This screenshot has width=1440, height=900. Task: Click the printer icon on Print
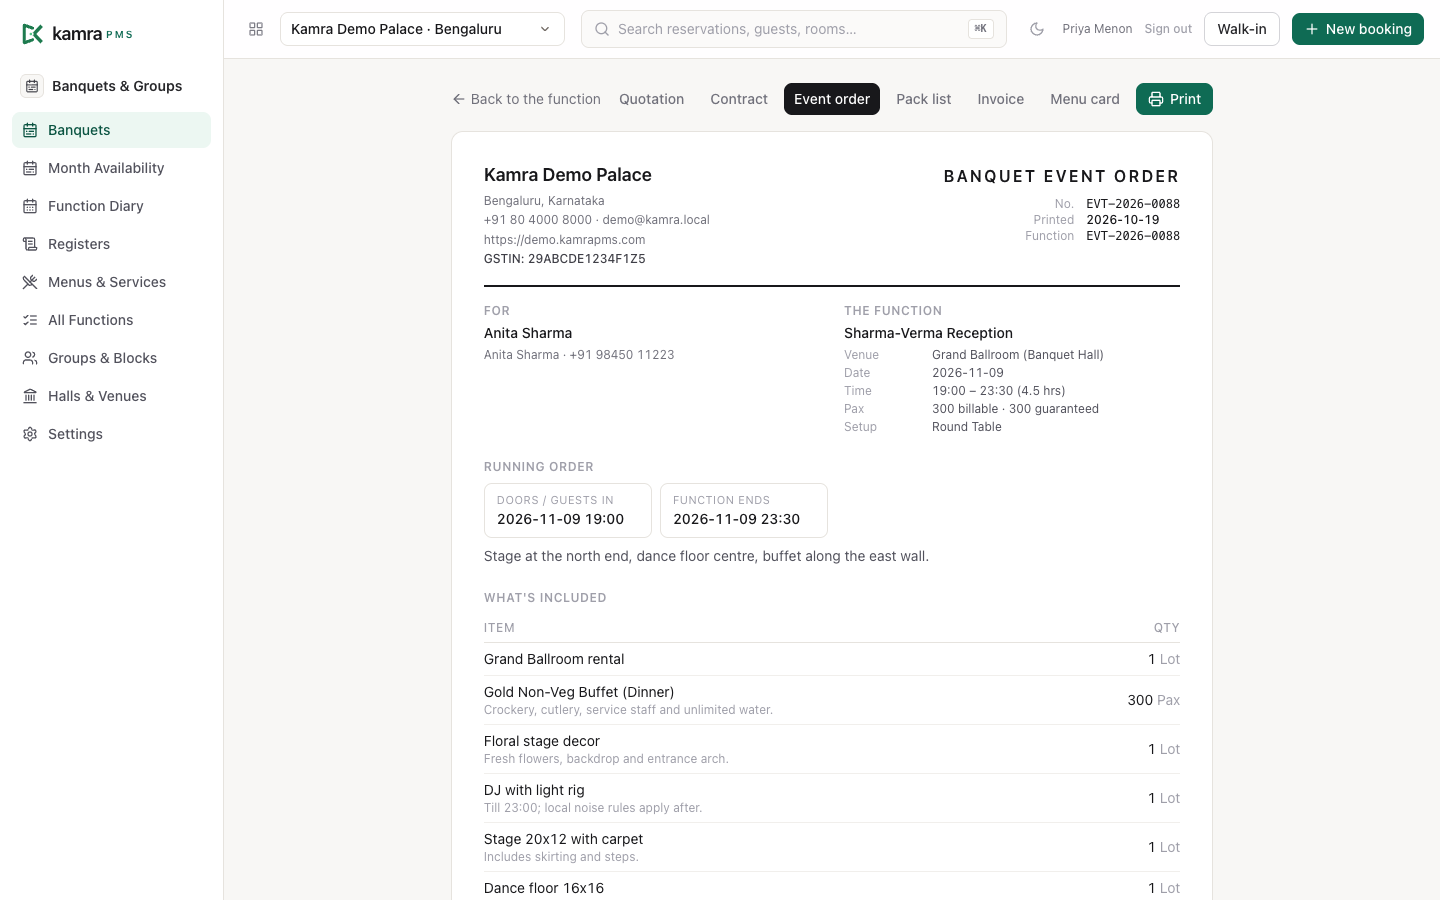(1156, 99)
